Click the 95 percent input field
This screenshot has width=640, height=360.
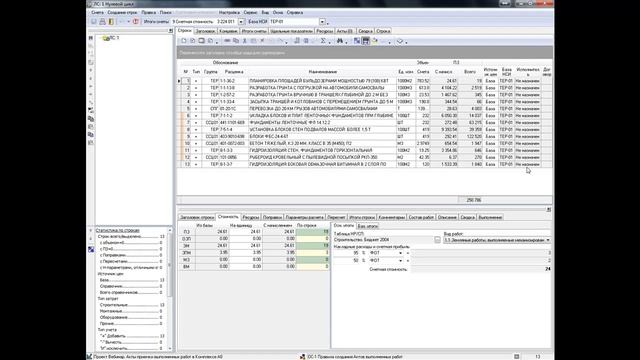point(347,253)
